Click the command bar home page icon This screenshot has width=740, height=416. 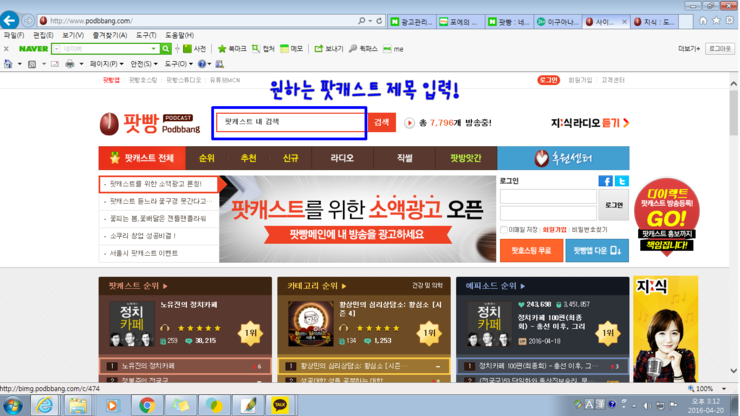click(x=8, y=64)
